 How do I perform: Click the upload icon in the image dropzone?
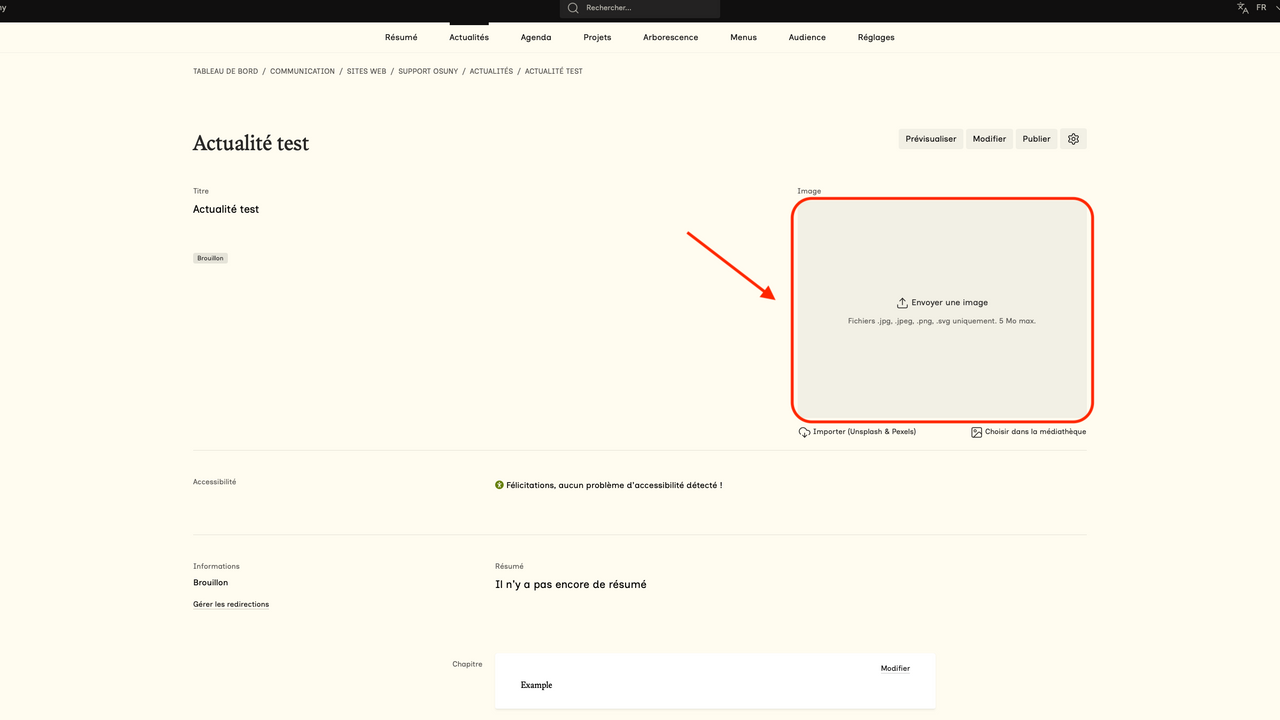(902, 303)
